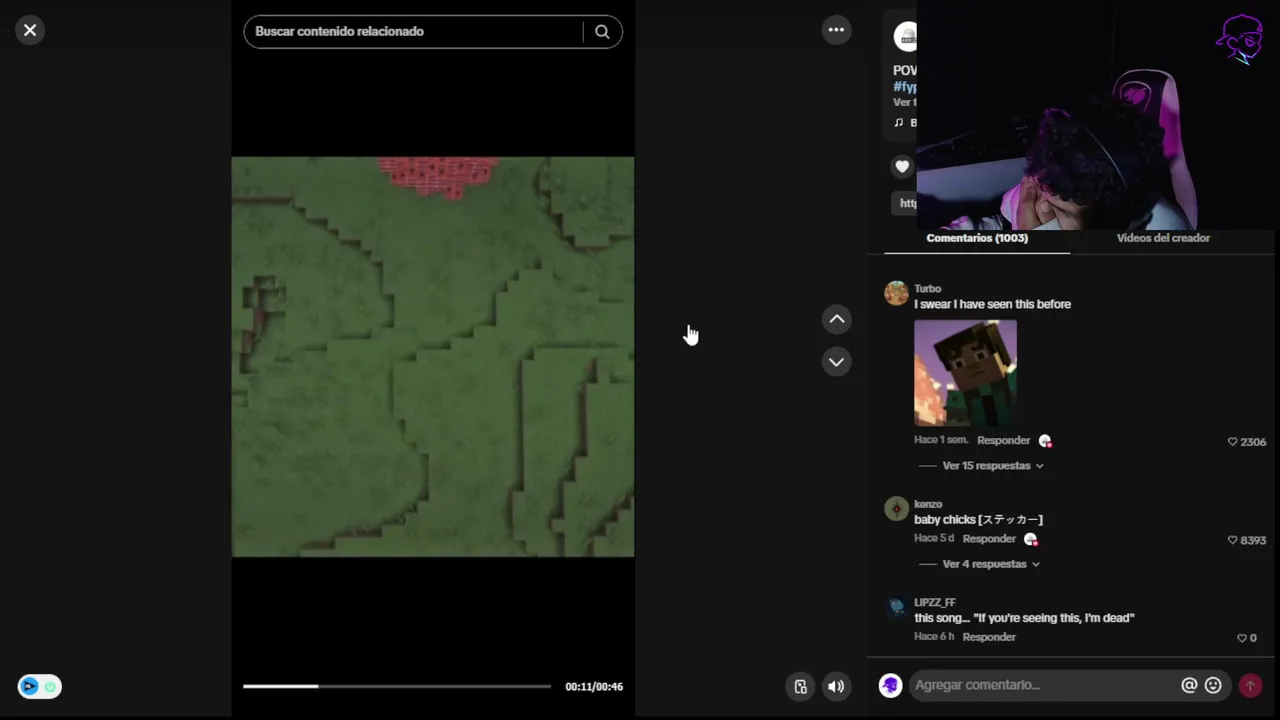Reply to kenzo's comment via 'Responder'
1280x720 pixels.
click(x=989, y=538)
